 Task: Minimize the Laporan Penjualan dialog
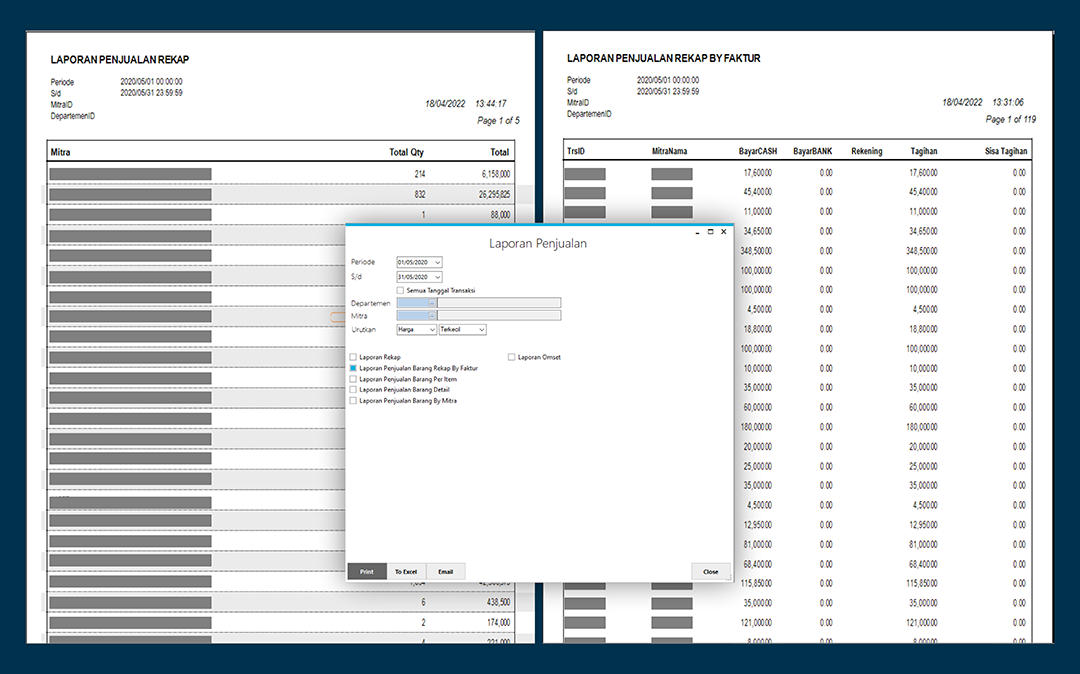[698, 233]
